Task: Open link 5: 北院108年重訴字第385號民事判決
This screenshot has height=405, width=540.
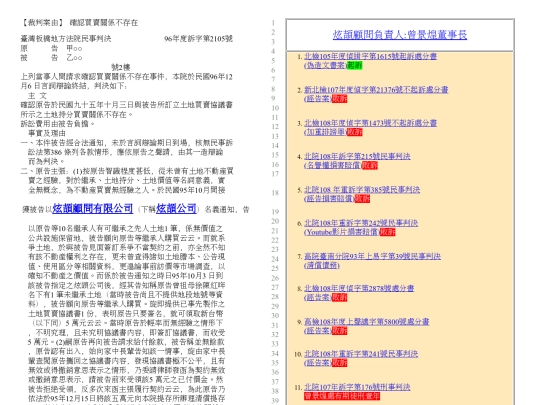Action: click(x=362, y=190)
